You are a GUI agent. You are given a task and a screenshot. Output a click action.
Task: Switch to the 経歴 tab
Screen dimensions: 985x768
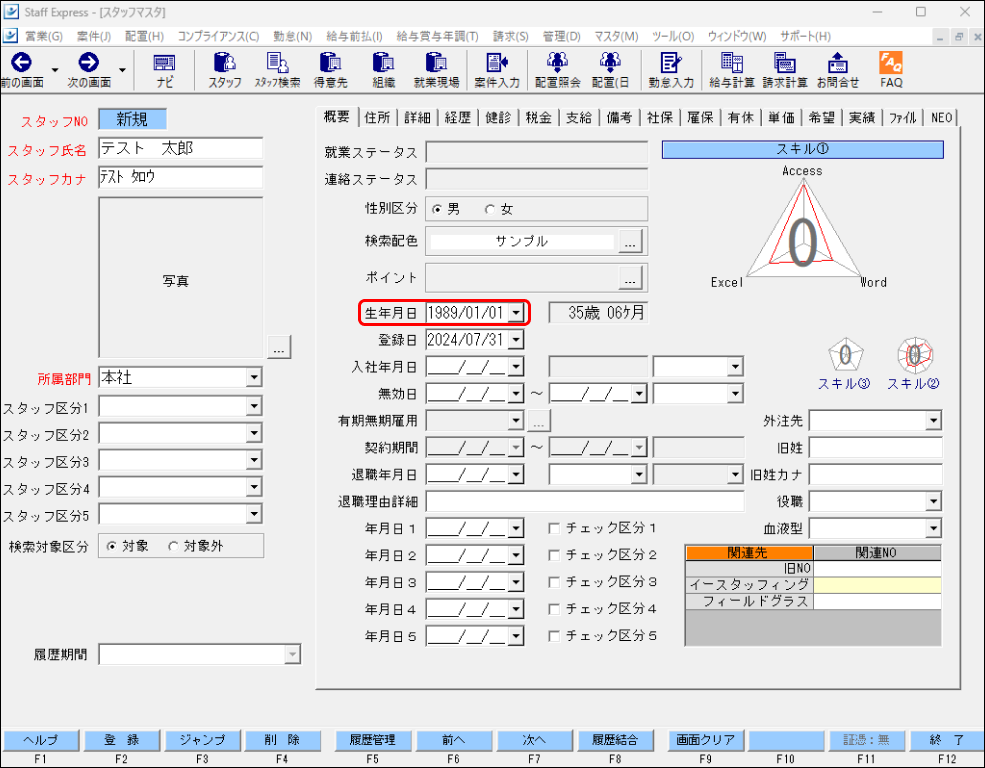(x=457, y=117)
